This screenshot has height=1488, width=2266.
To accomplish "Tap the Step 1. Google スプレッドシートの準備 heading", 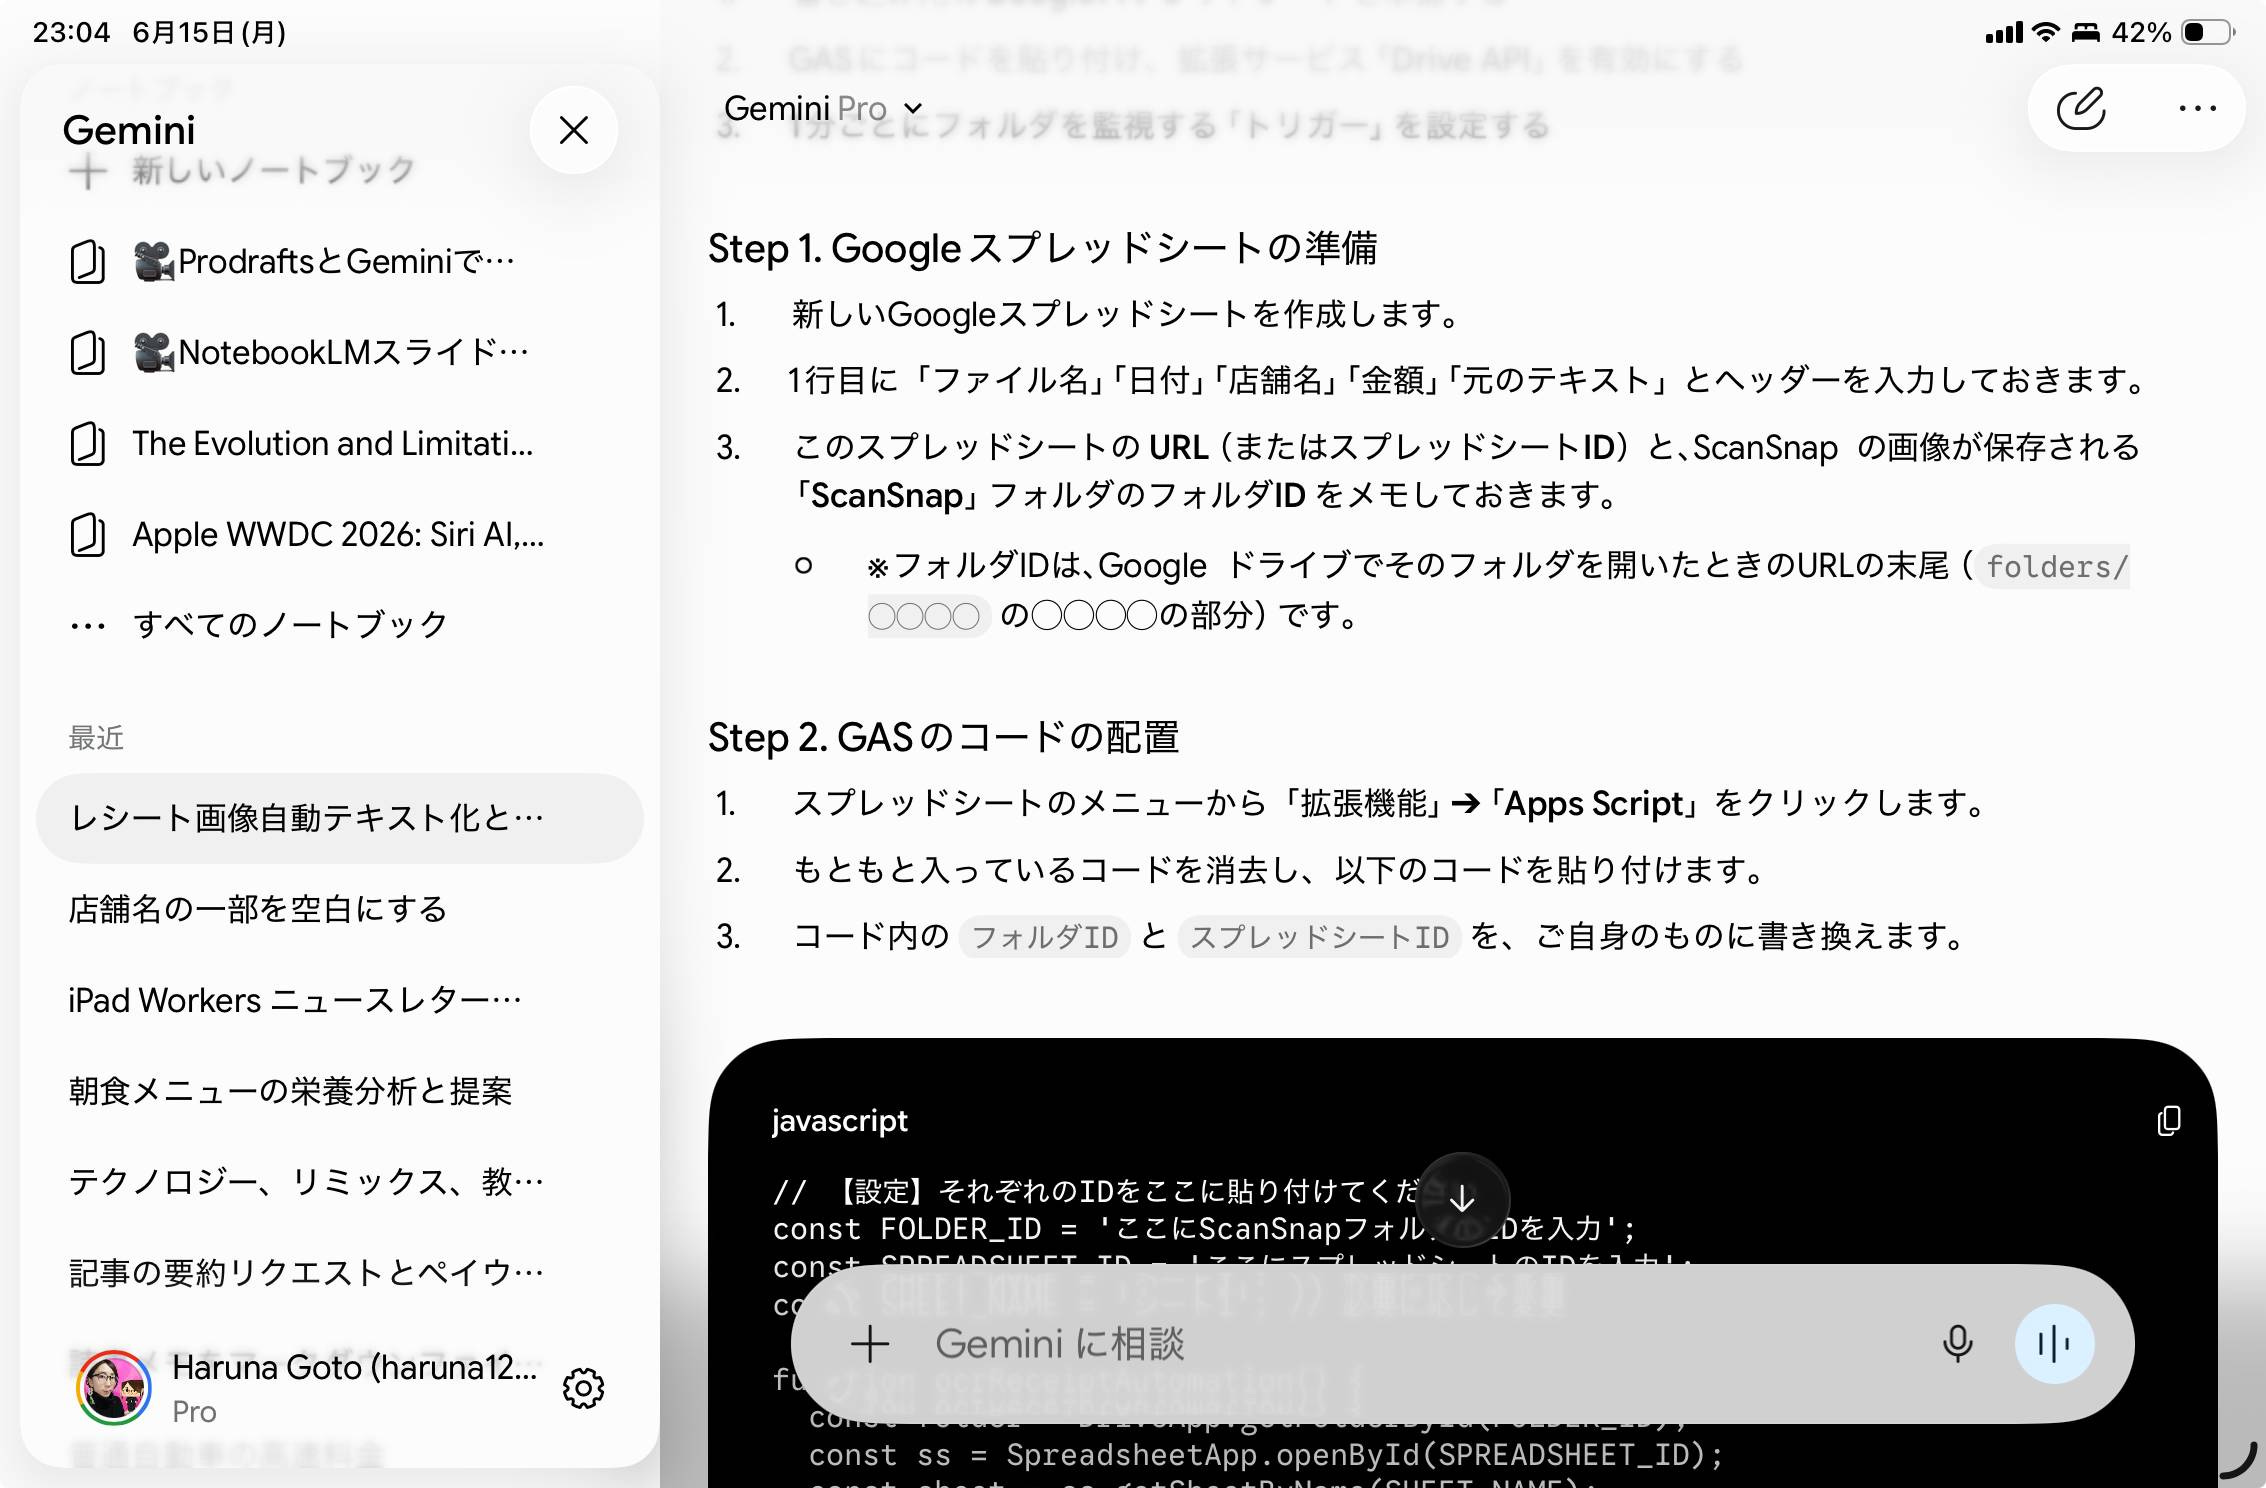I will point(1043,248).
